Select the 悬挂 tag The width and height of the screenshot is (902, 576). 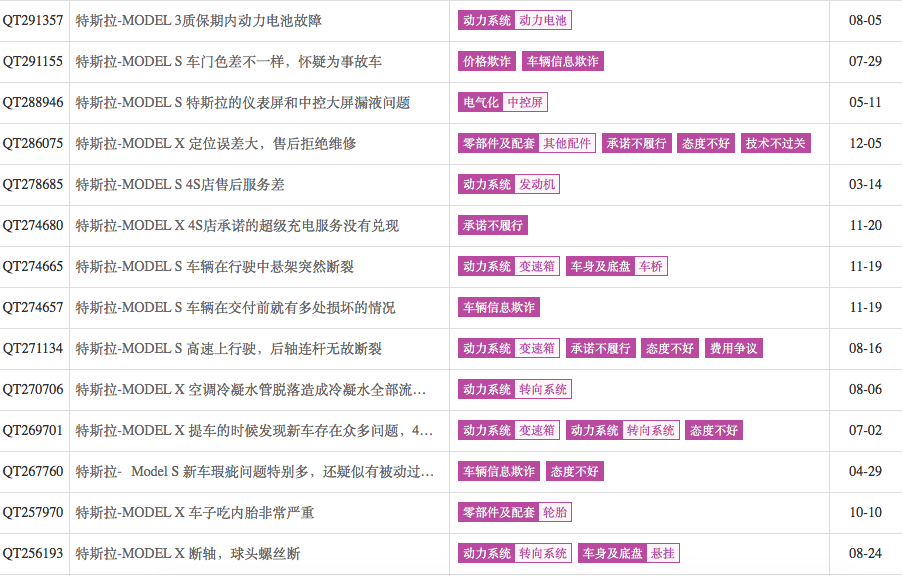[663, 553]
